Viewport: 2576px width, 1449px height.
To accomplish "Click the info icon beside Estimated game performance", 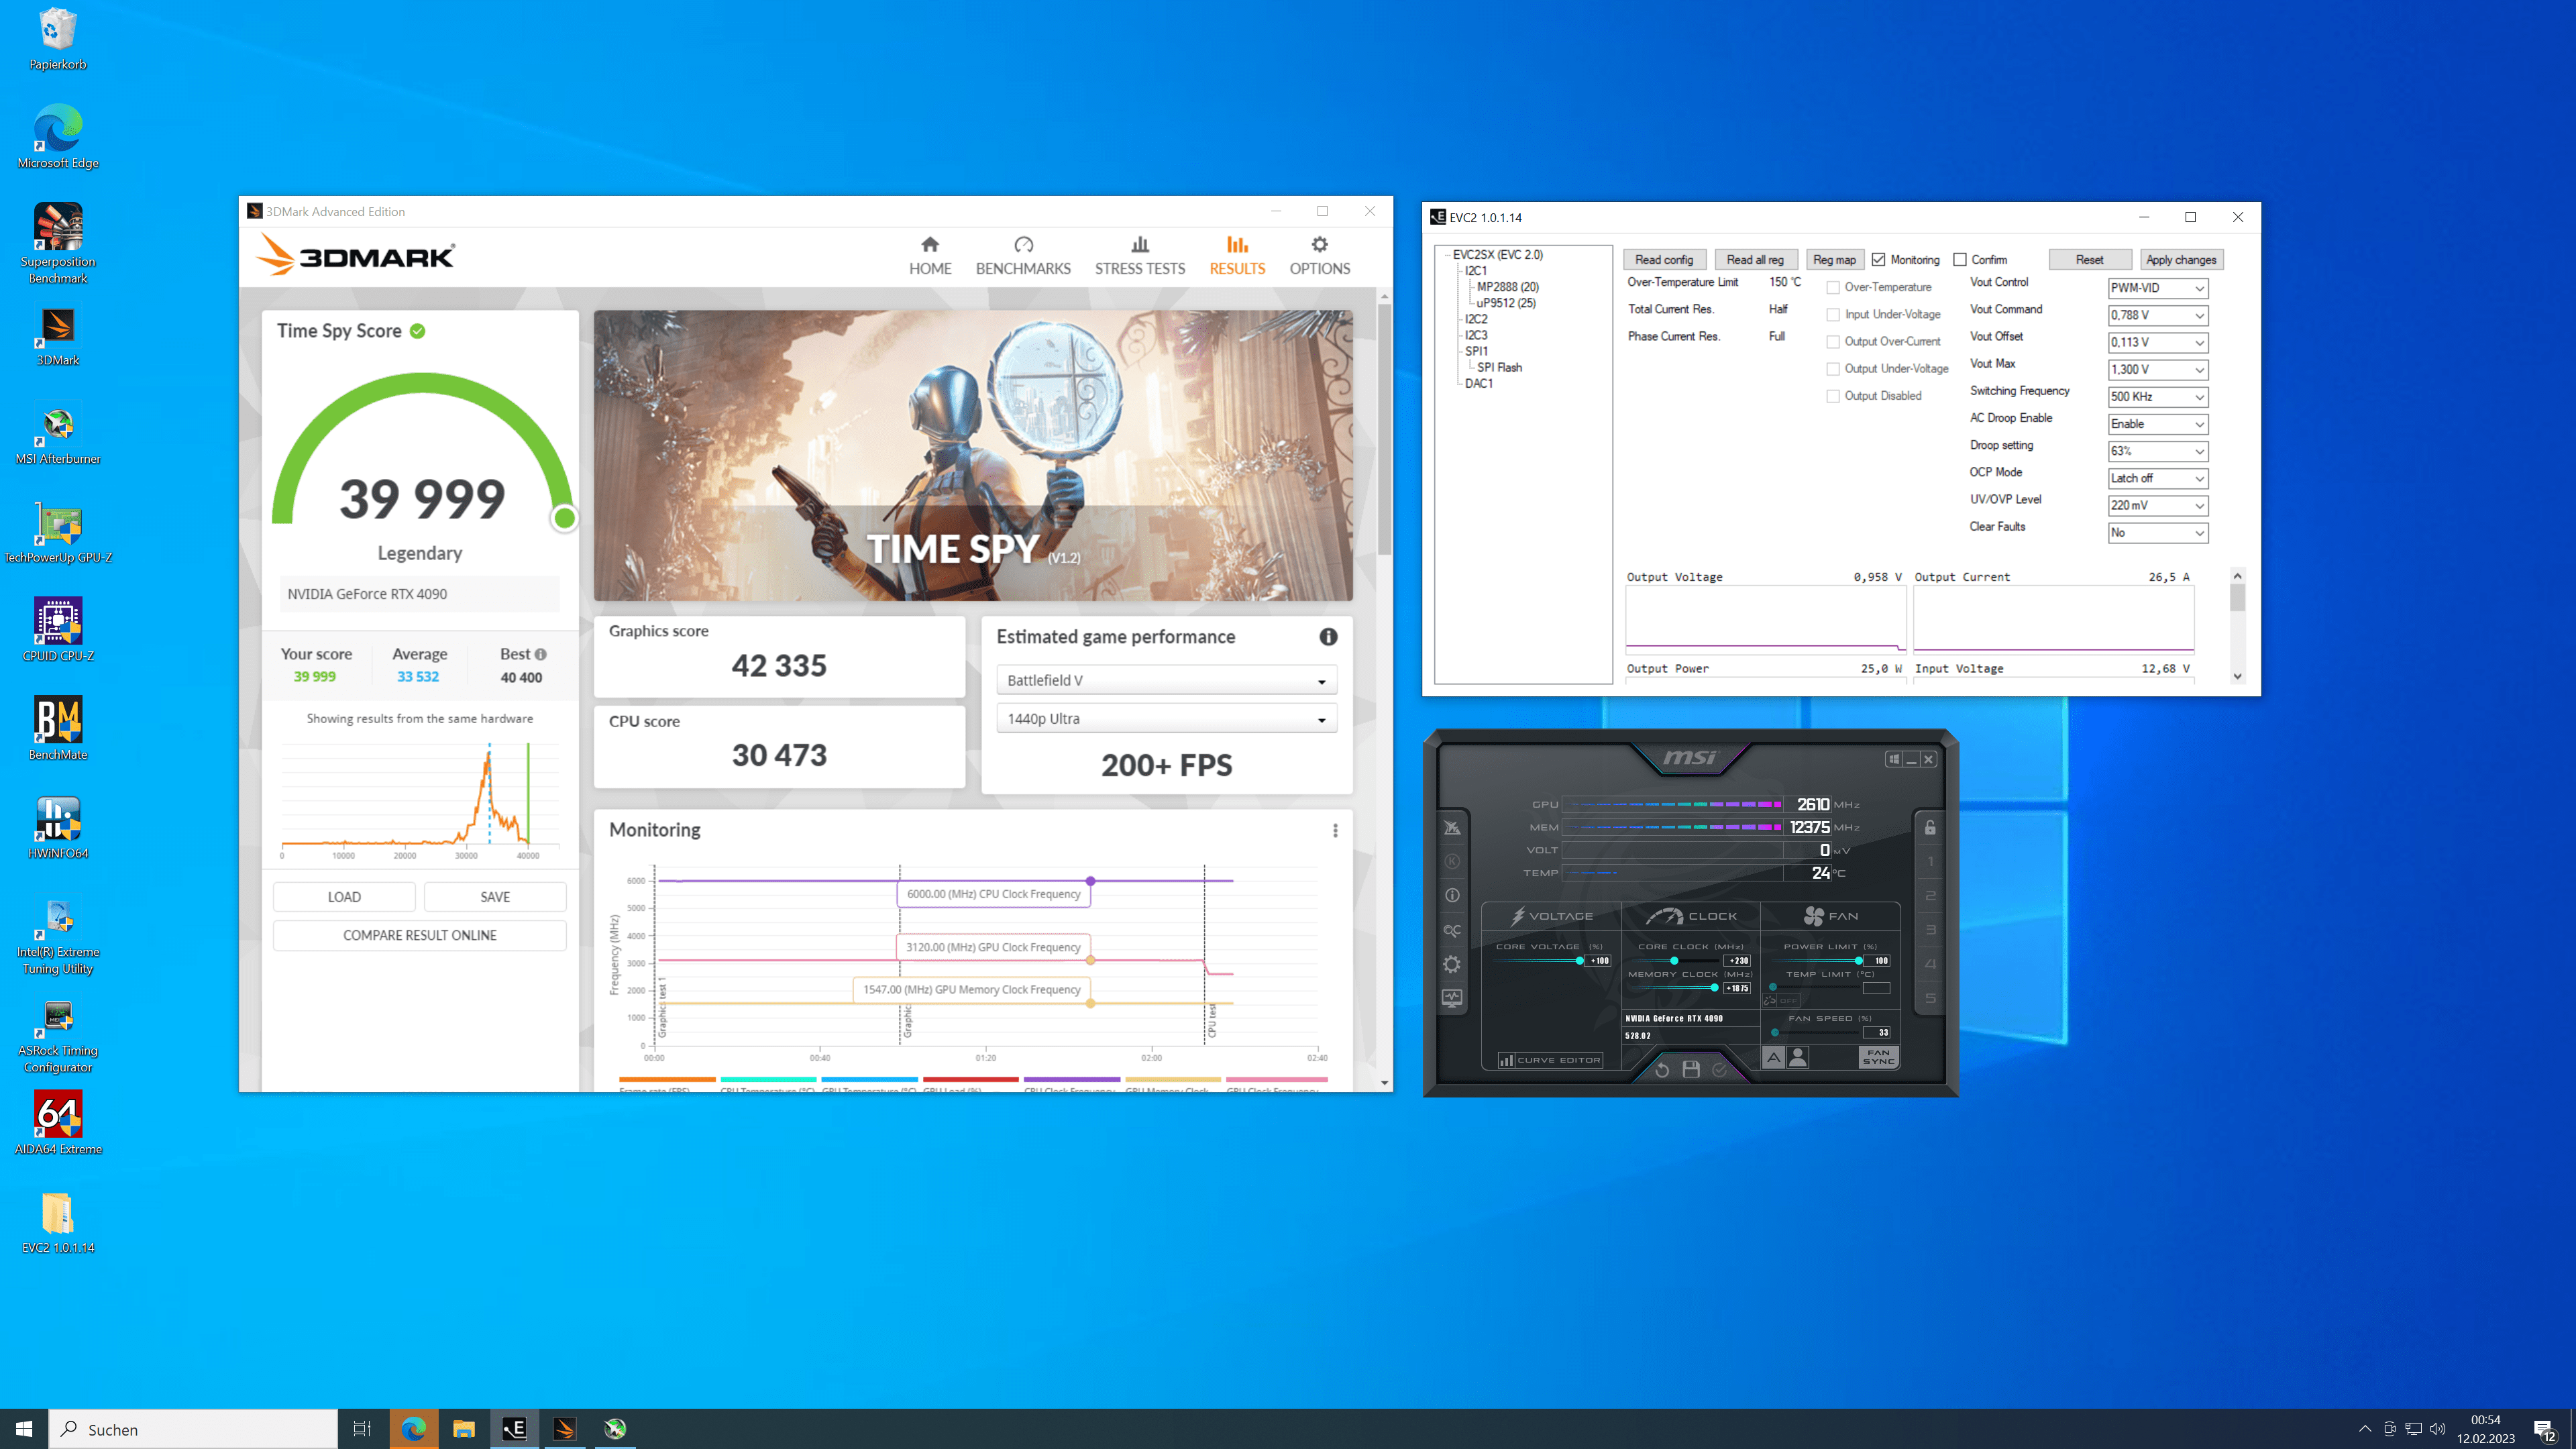I will coord(1328,637).
